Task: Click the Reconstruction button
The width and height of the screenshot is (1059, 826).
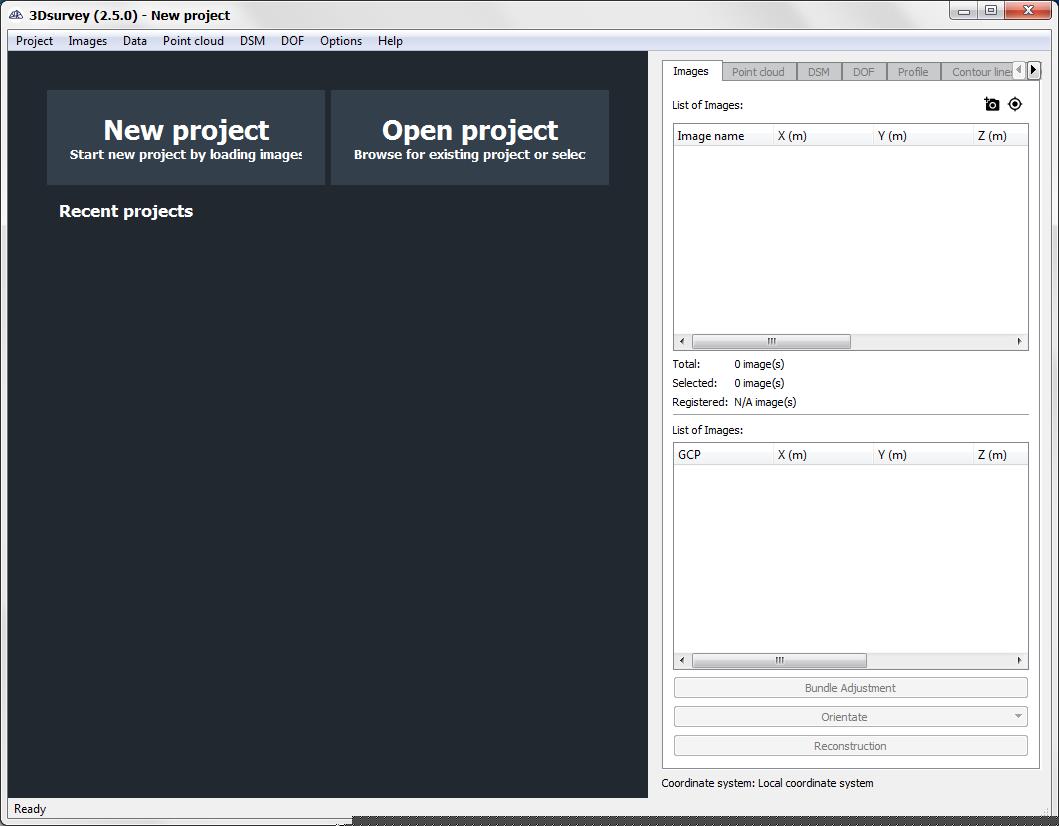Action: click(x=850, y=746)
